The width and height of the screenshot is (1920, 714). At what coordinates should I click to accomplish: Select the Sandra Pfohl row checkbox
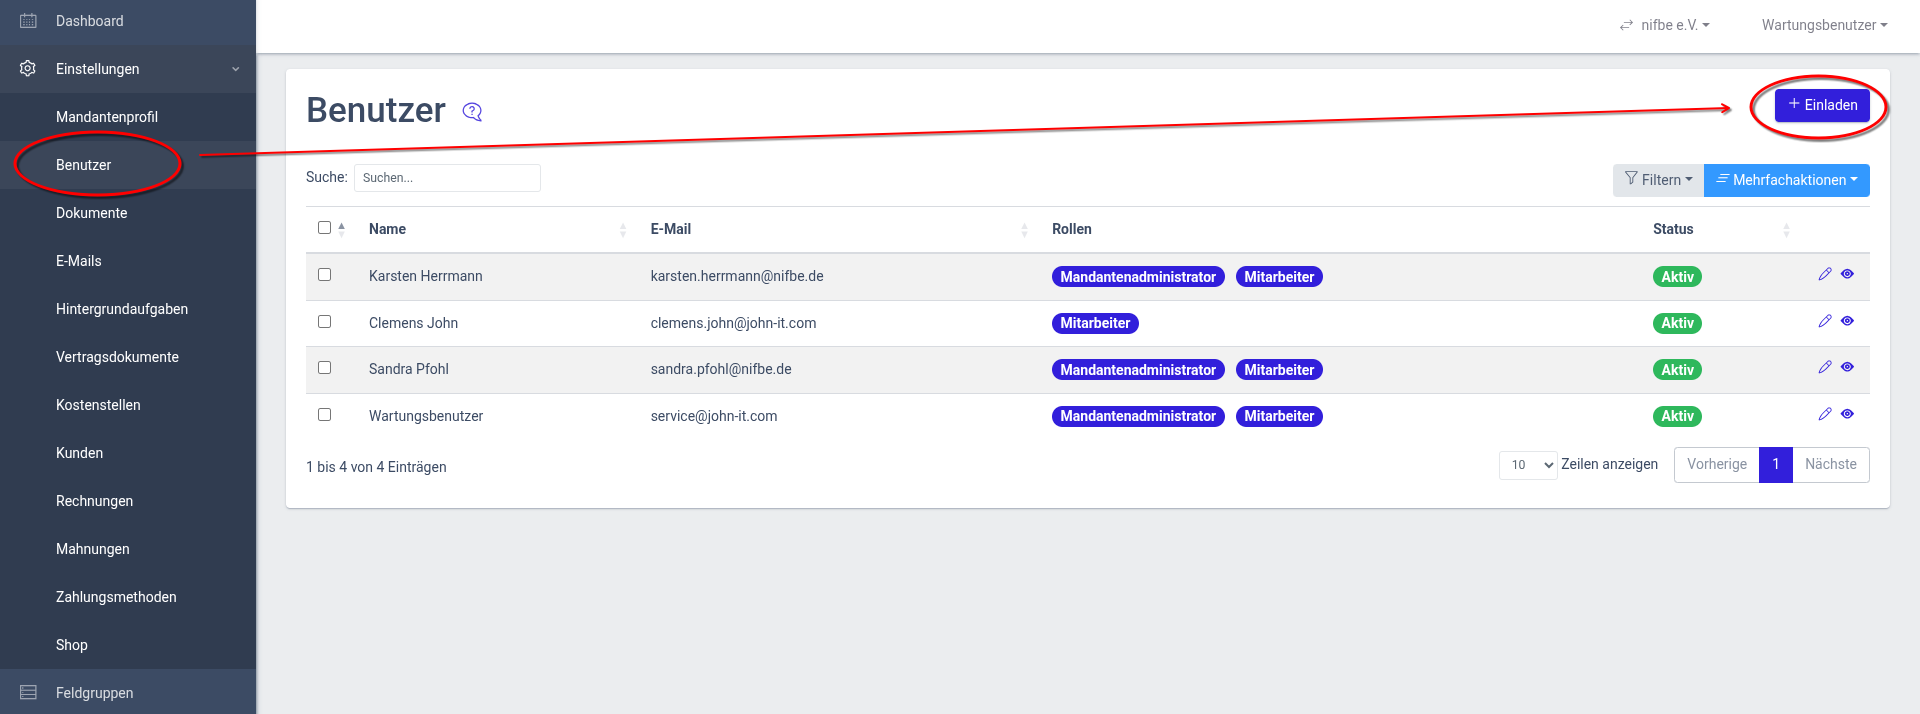point(324,368)
